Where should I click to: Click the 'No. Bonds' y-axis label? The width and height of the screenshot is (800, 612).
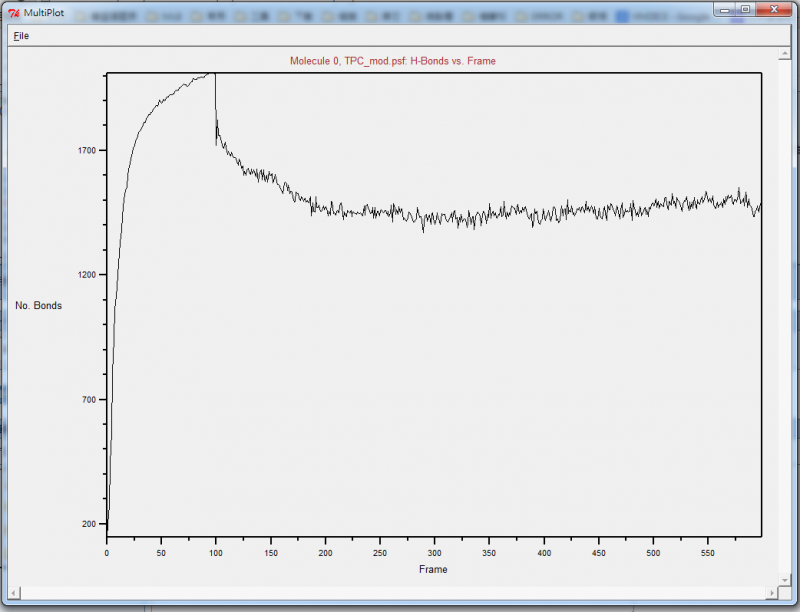[38, 305]
